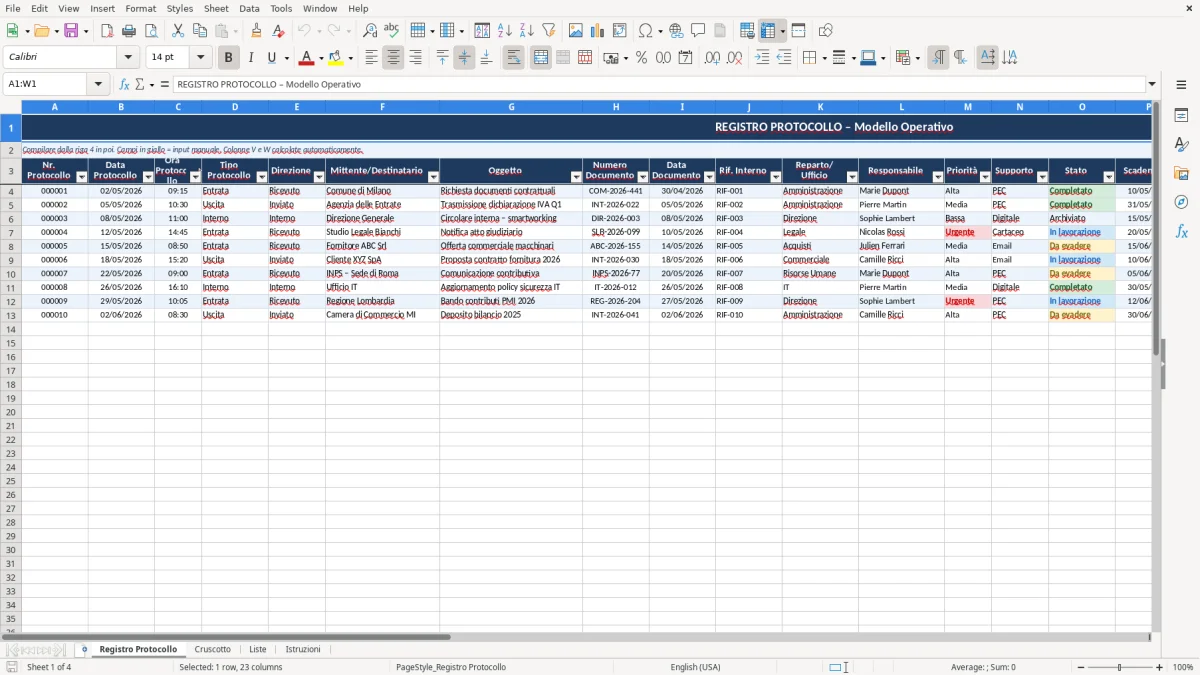Switch to the Istruzioni sheet tab
Screen dimensions: 1200x675
pyautogui.click(x=303, y=650)
